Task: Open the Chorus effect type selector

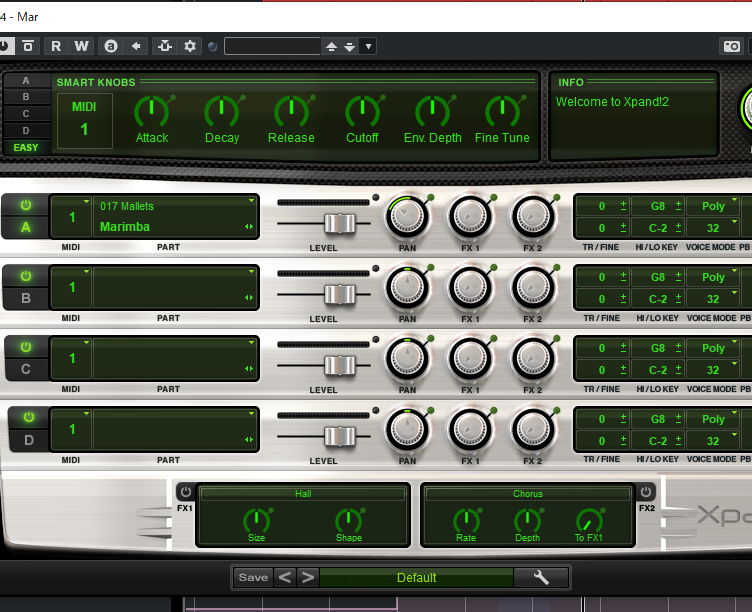Action: coord(528,494)
